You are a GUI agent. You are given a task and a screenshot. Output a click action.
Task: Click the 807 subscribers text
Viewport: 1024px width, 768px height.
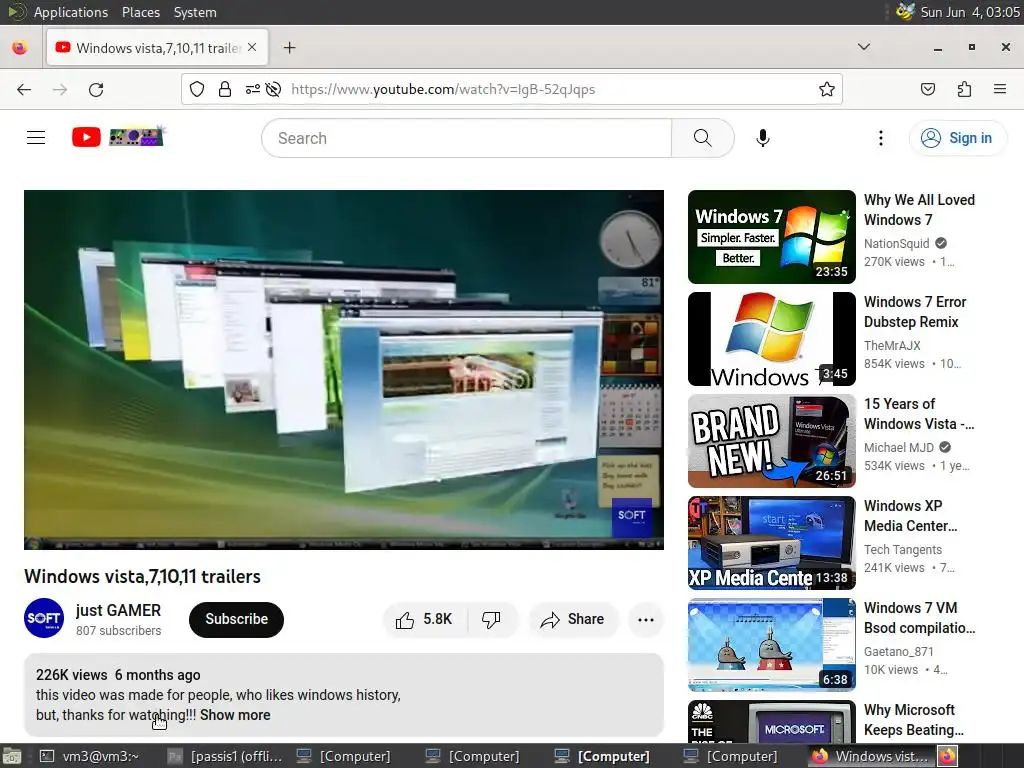[x=118, y=630]
